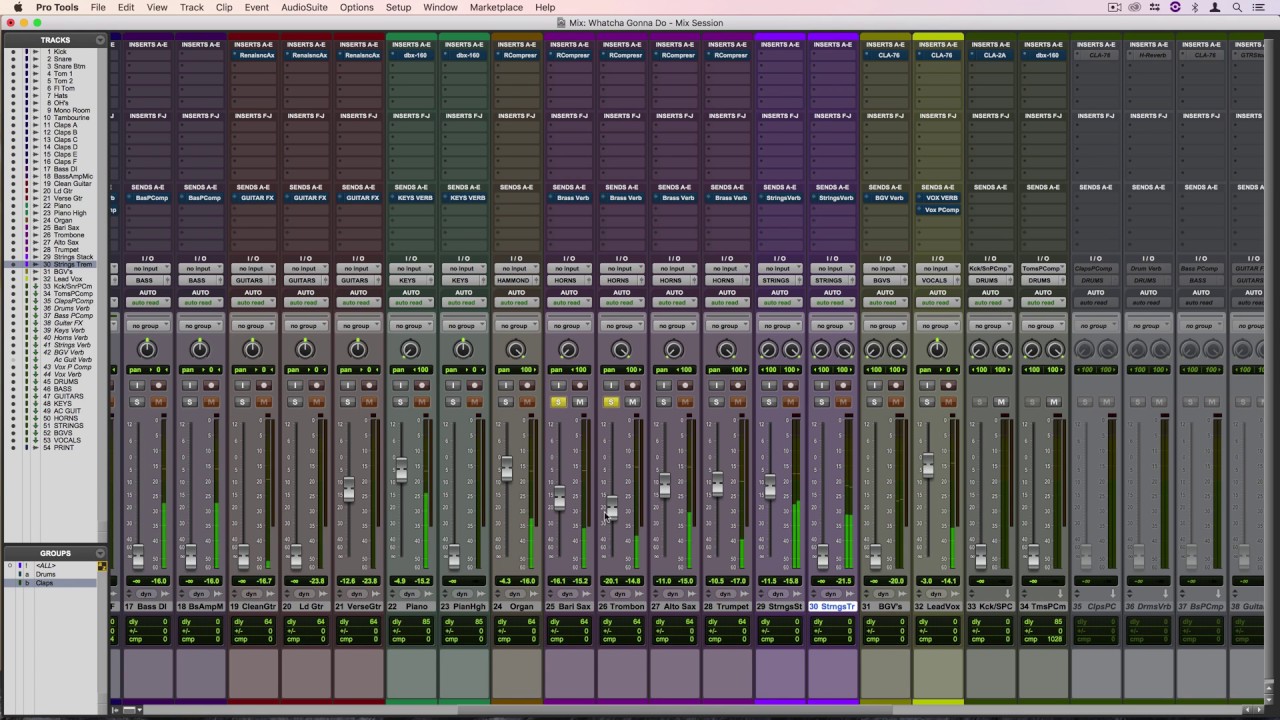Open the Vox PComp send on LeadVox
1280x720 pixels.
click(x=938, y=210)
